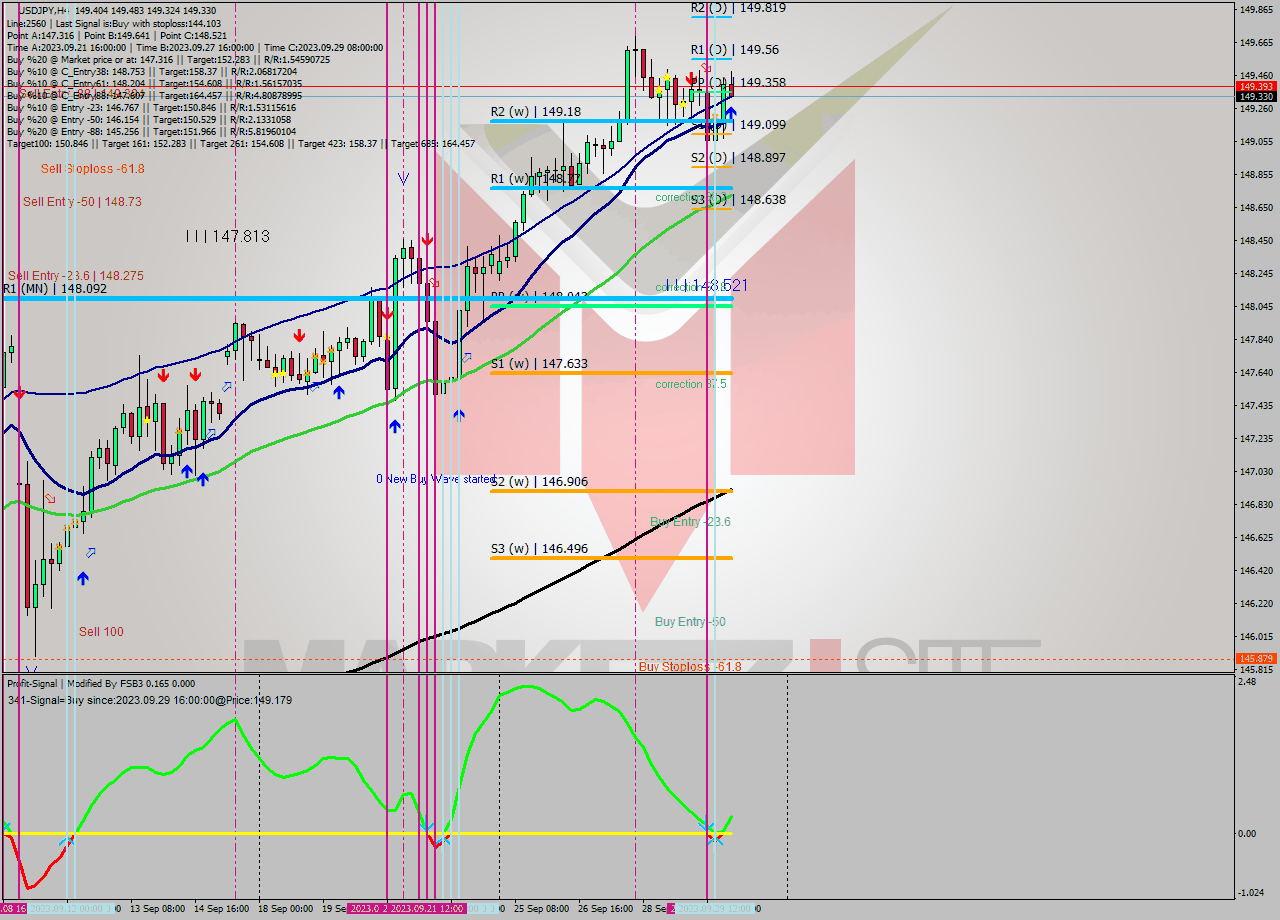Click the red sell arrow beside the magenta vertical lines

point(427,239)
